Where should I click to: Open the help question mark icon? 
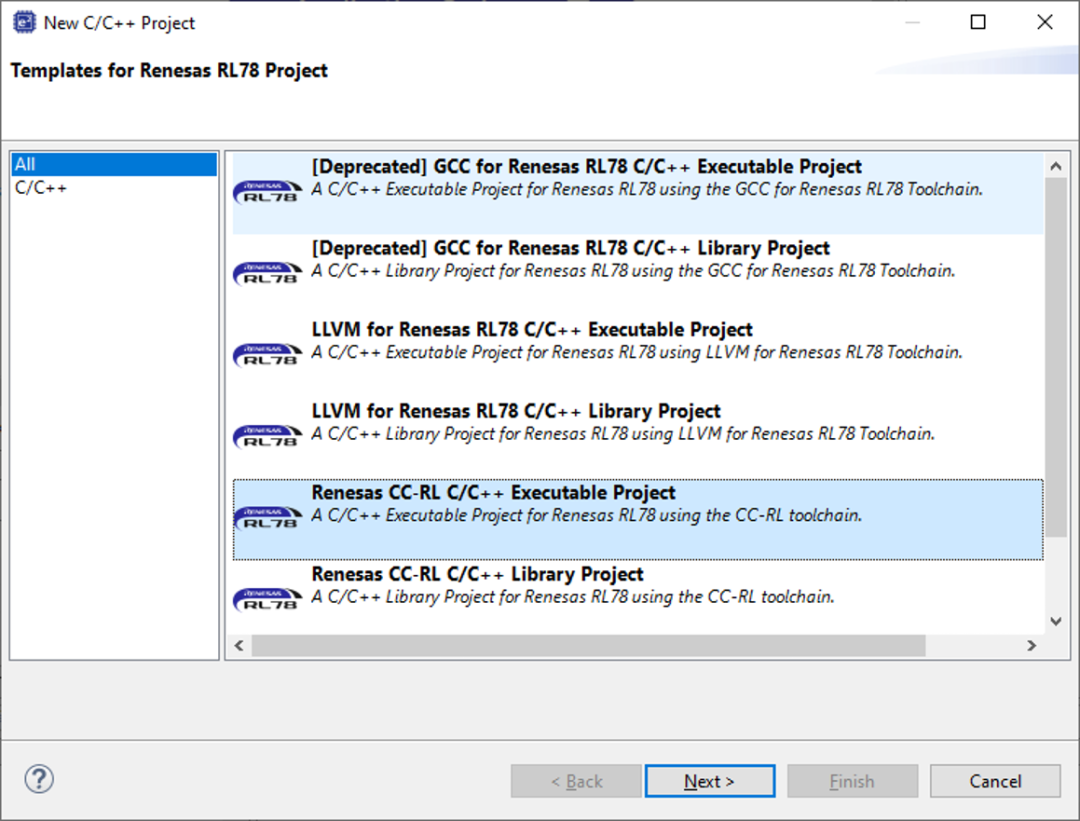point(39,780)
